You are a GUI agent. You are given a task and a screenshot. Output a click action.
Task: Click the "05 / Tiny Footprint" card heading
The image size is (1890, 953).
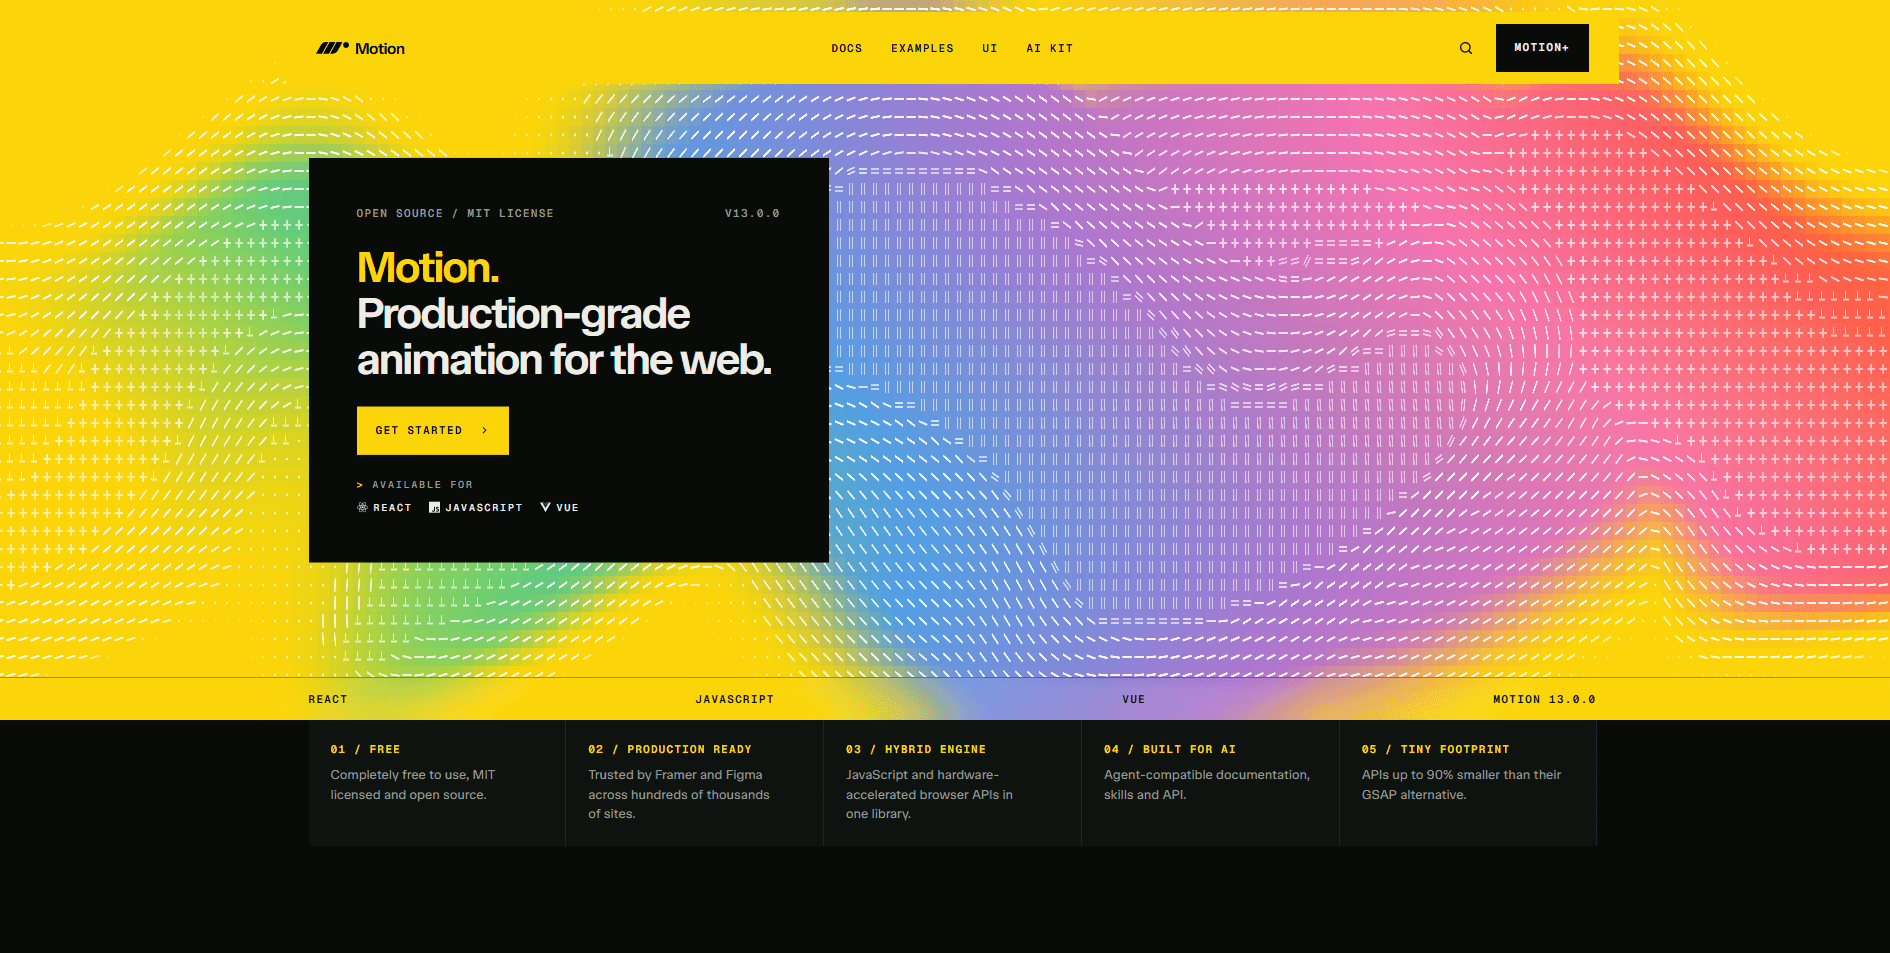pyautogui.click(x=1436, y=749)
